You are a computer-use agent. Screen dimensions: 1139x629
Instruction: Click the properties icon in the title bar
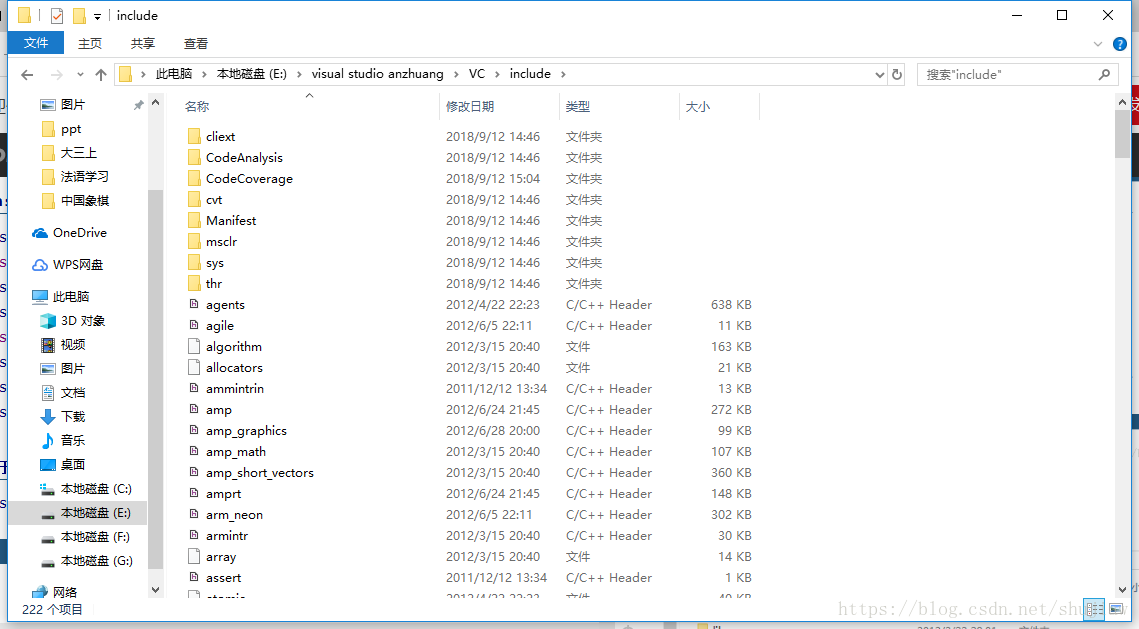click(56, 16)
